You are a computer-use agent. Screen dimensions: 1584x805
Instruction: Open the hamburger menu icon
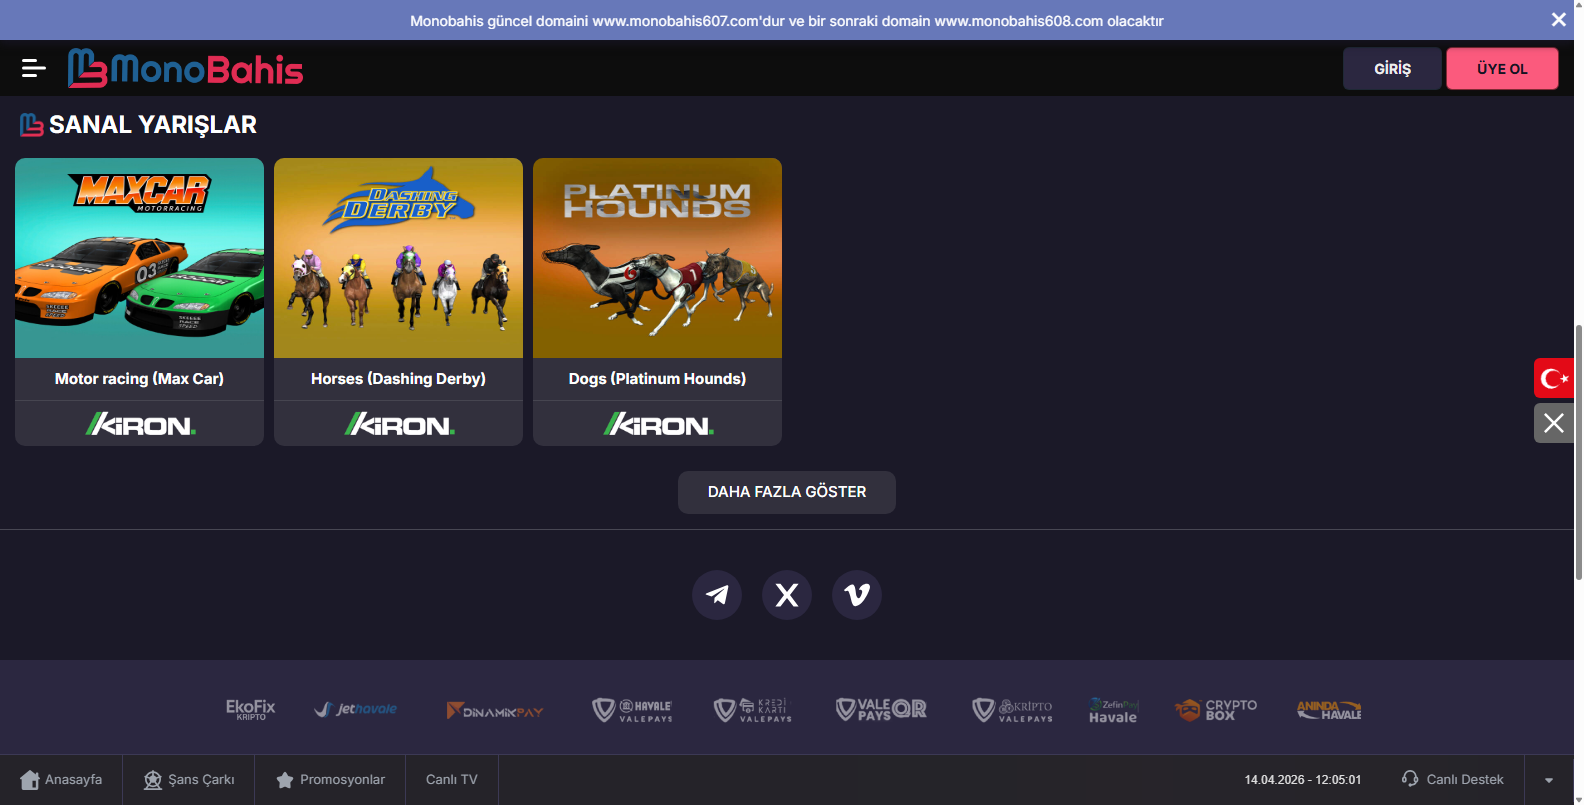pyautogui.click(x=34, y=68)
